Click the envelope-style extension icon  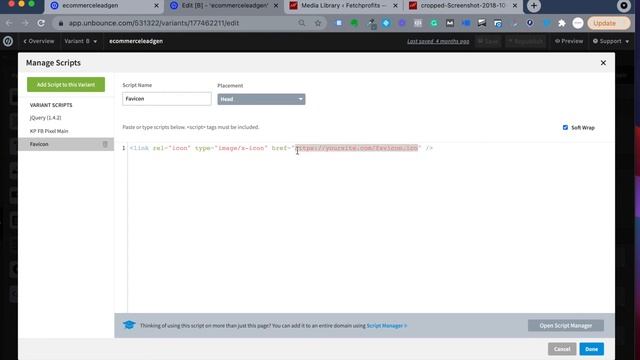tap(450, 23)
